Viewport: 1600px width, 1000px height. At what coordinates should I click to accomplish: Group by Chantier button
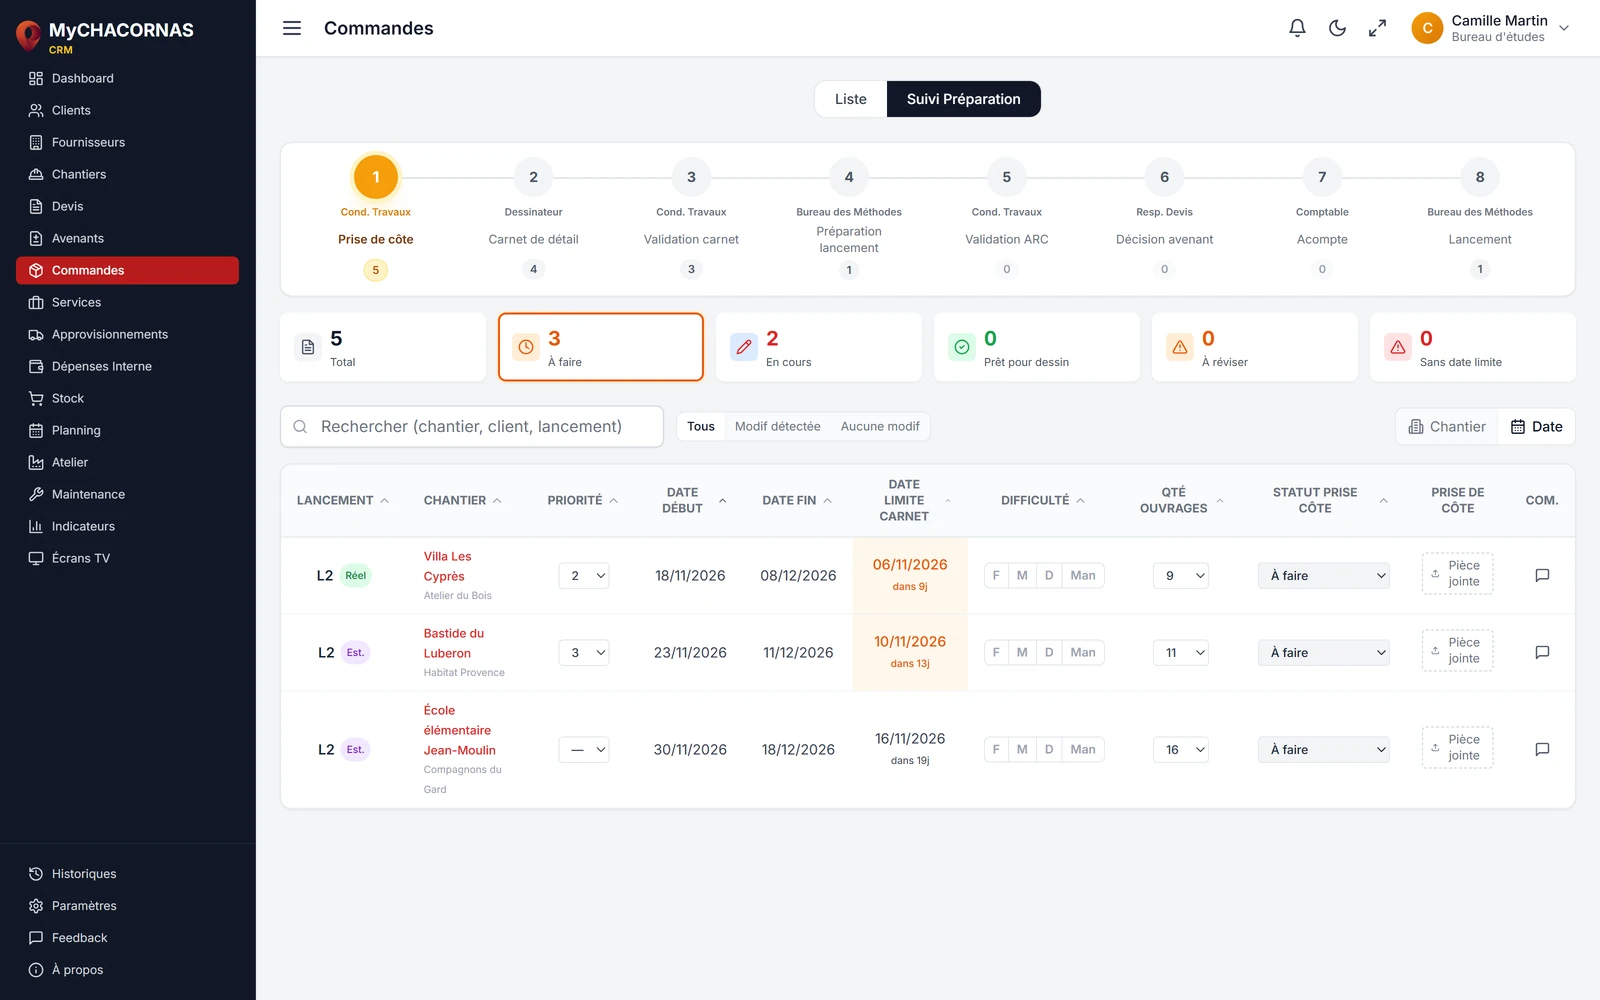[x=1447, y=426]
